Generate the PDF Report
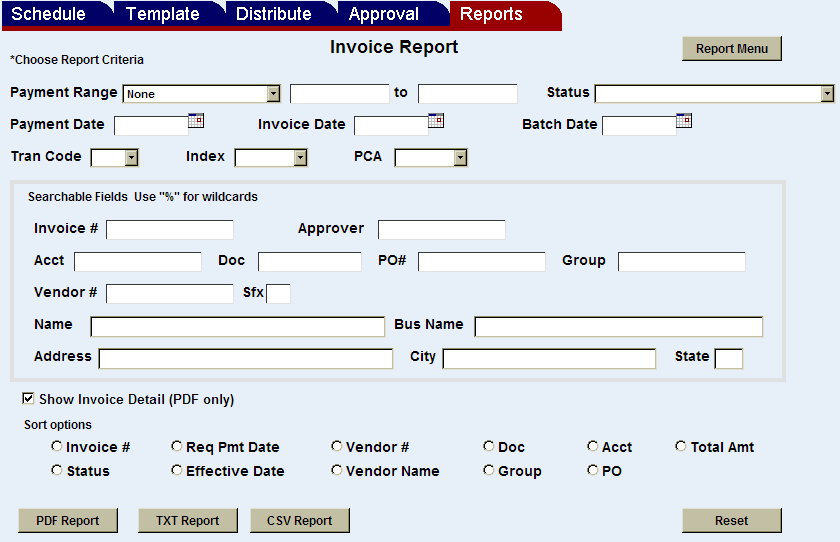The width and height of the screenshot is (840, 542). click(x=68, y=521)
